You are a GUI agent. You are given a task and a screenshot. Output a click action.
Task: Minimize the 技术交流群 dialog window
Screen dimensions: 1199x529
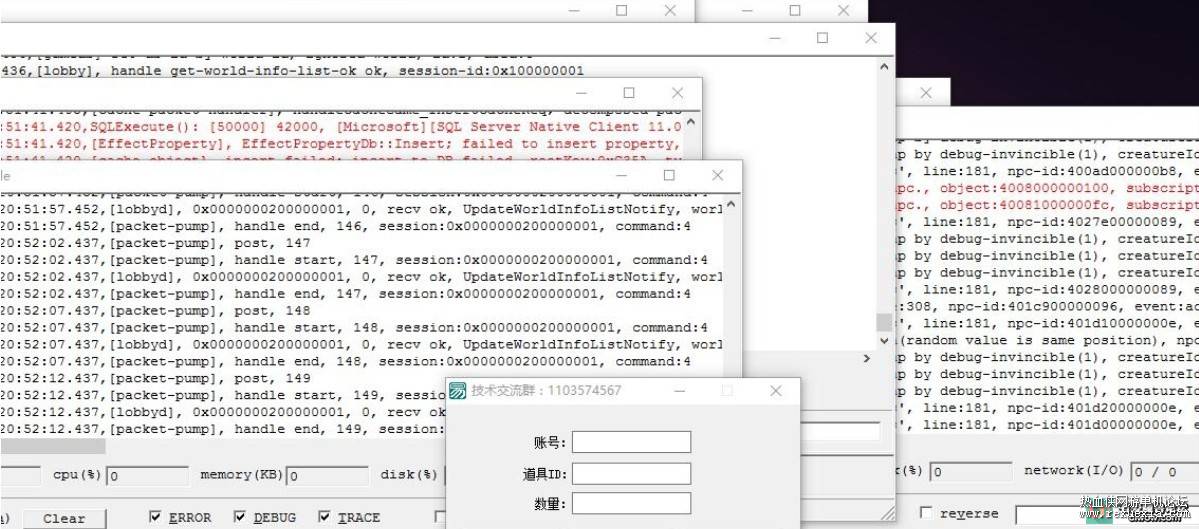click(x=680, y=391)
